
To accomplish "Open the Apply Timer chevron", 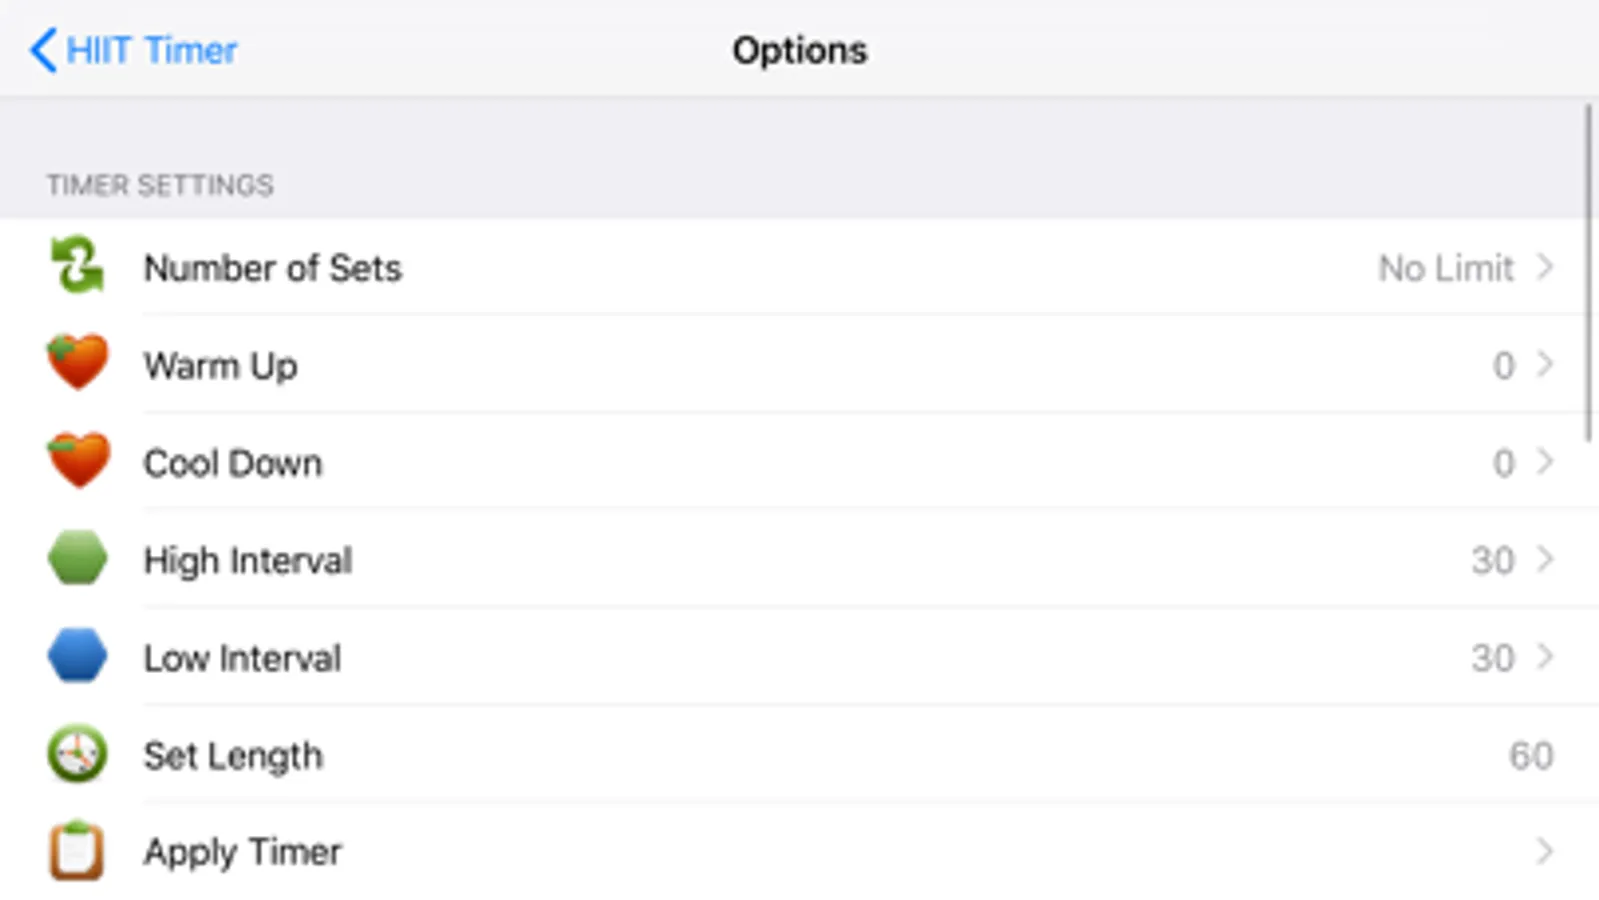I will click(1545, 852).
